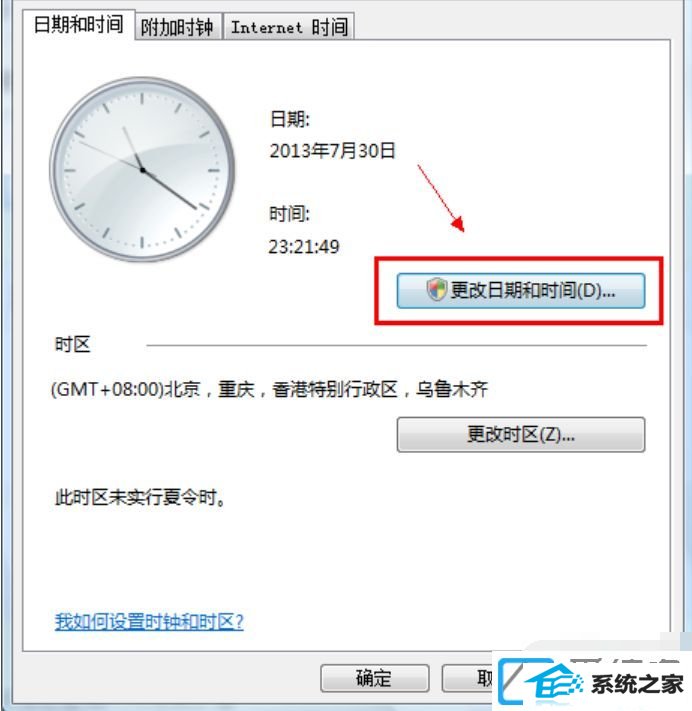
Task: Open the 我如何设置时钟和时区? help link
Action: [x=149, y=621]
